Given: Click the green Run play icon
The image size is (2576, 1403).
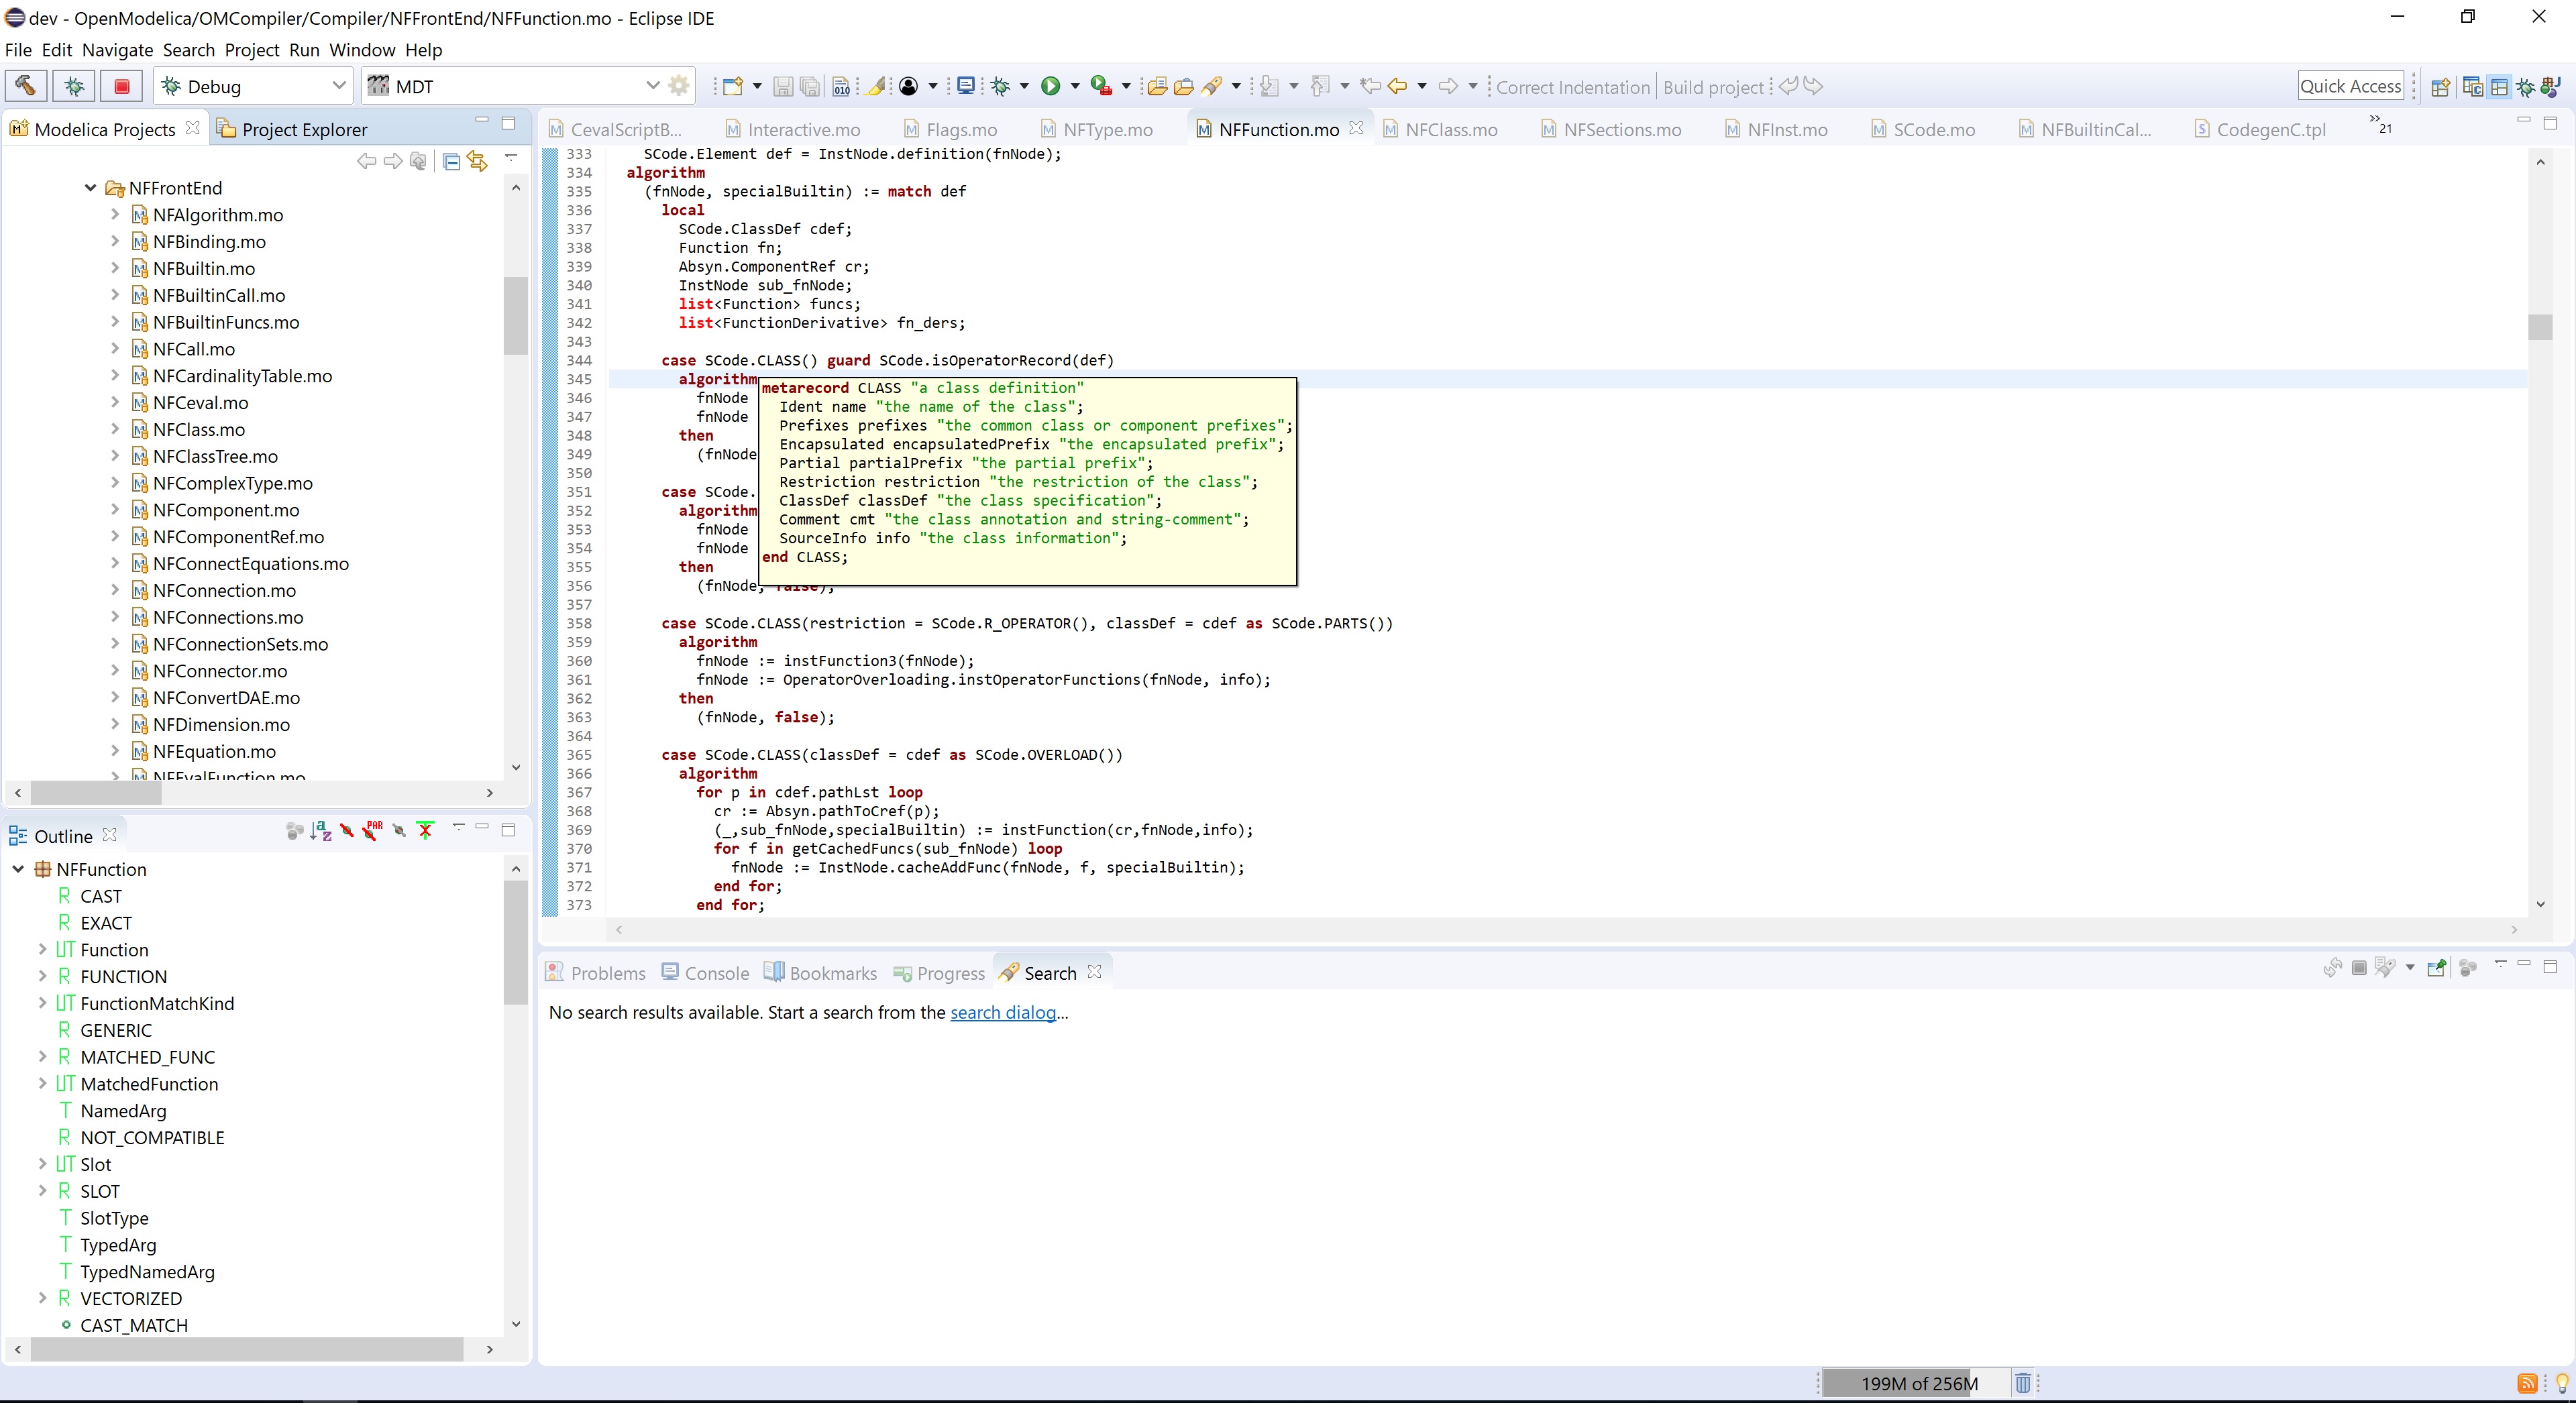Looking at the screenshot, I should tap(1050, 86).
